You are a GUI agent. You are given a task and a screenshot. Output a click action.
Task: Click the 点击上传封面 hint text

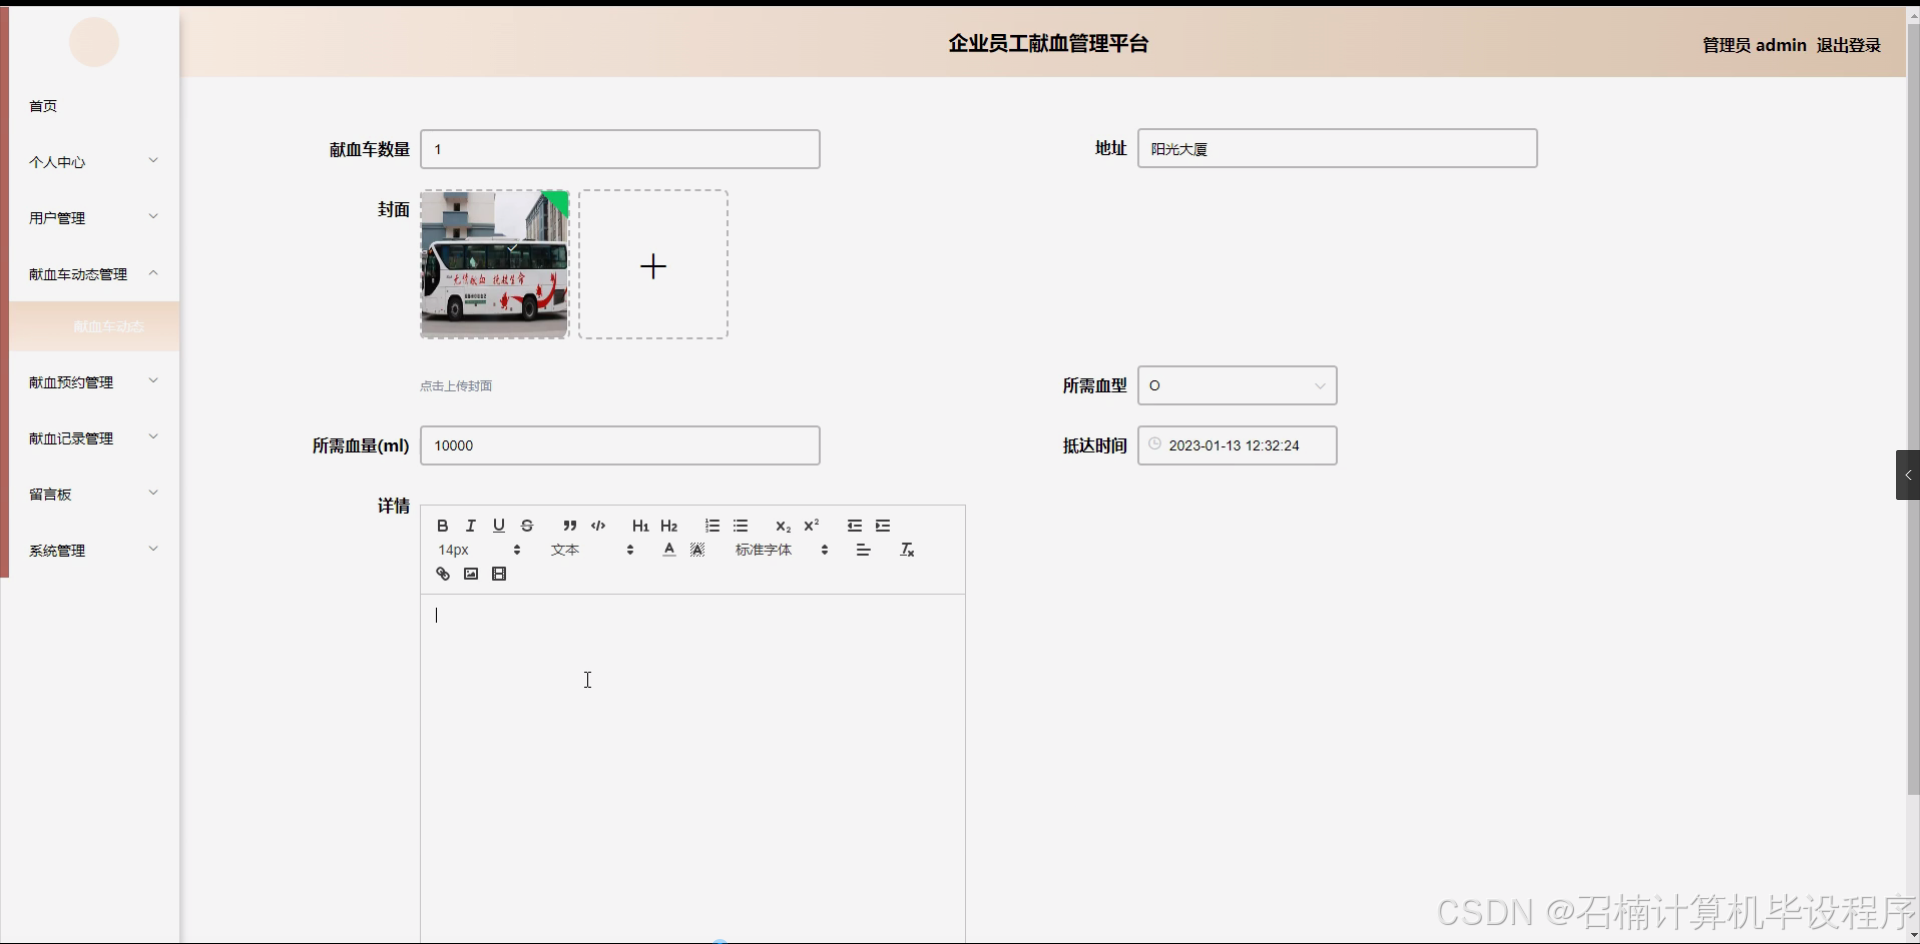[x=456, y=386]
